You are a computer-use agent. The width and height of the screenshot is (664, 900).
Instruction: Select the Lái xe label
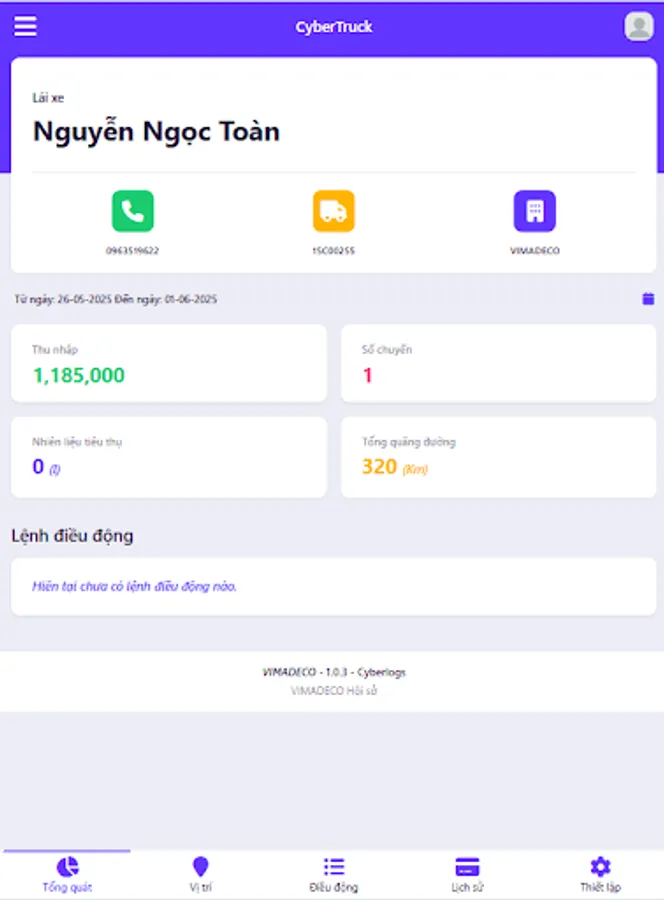pyautogui.click(x=48, y=98)
